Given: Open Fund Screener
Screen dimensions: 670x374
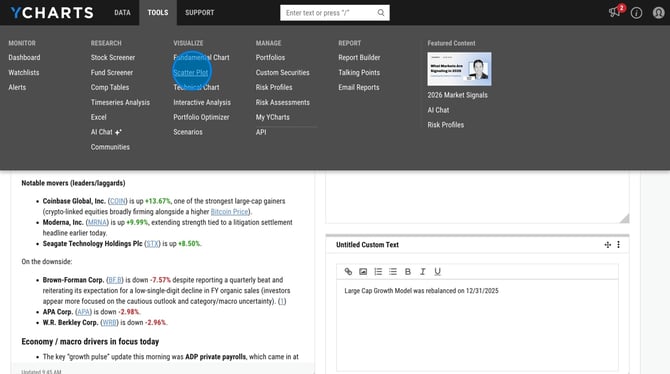Looking at the screenshot, I should (x=112, y=72).
